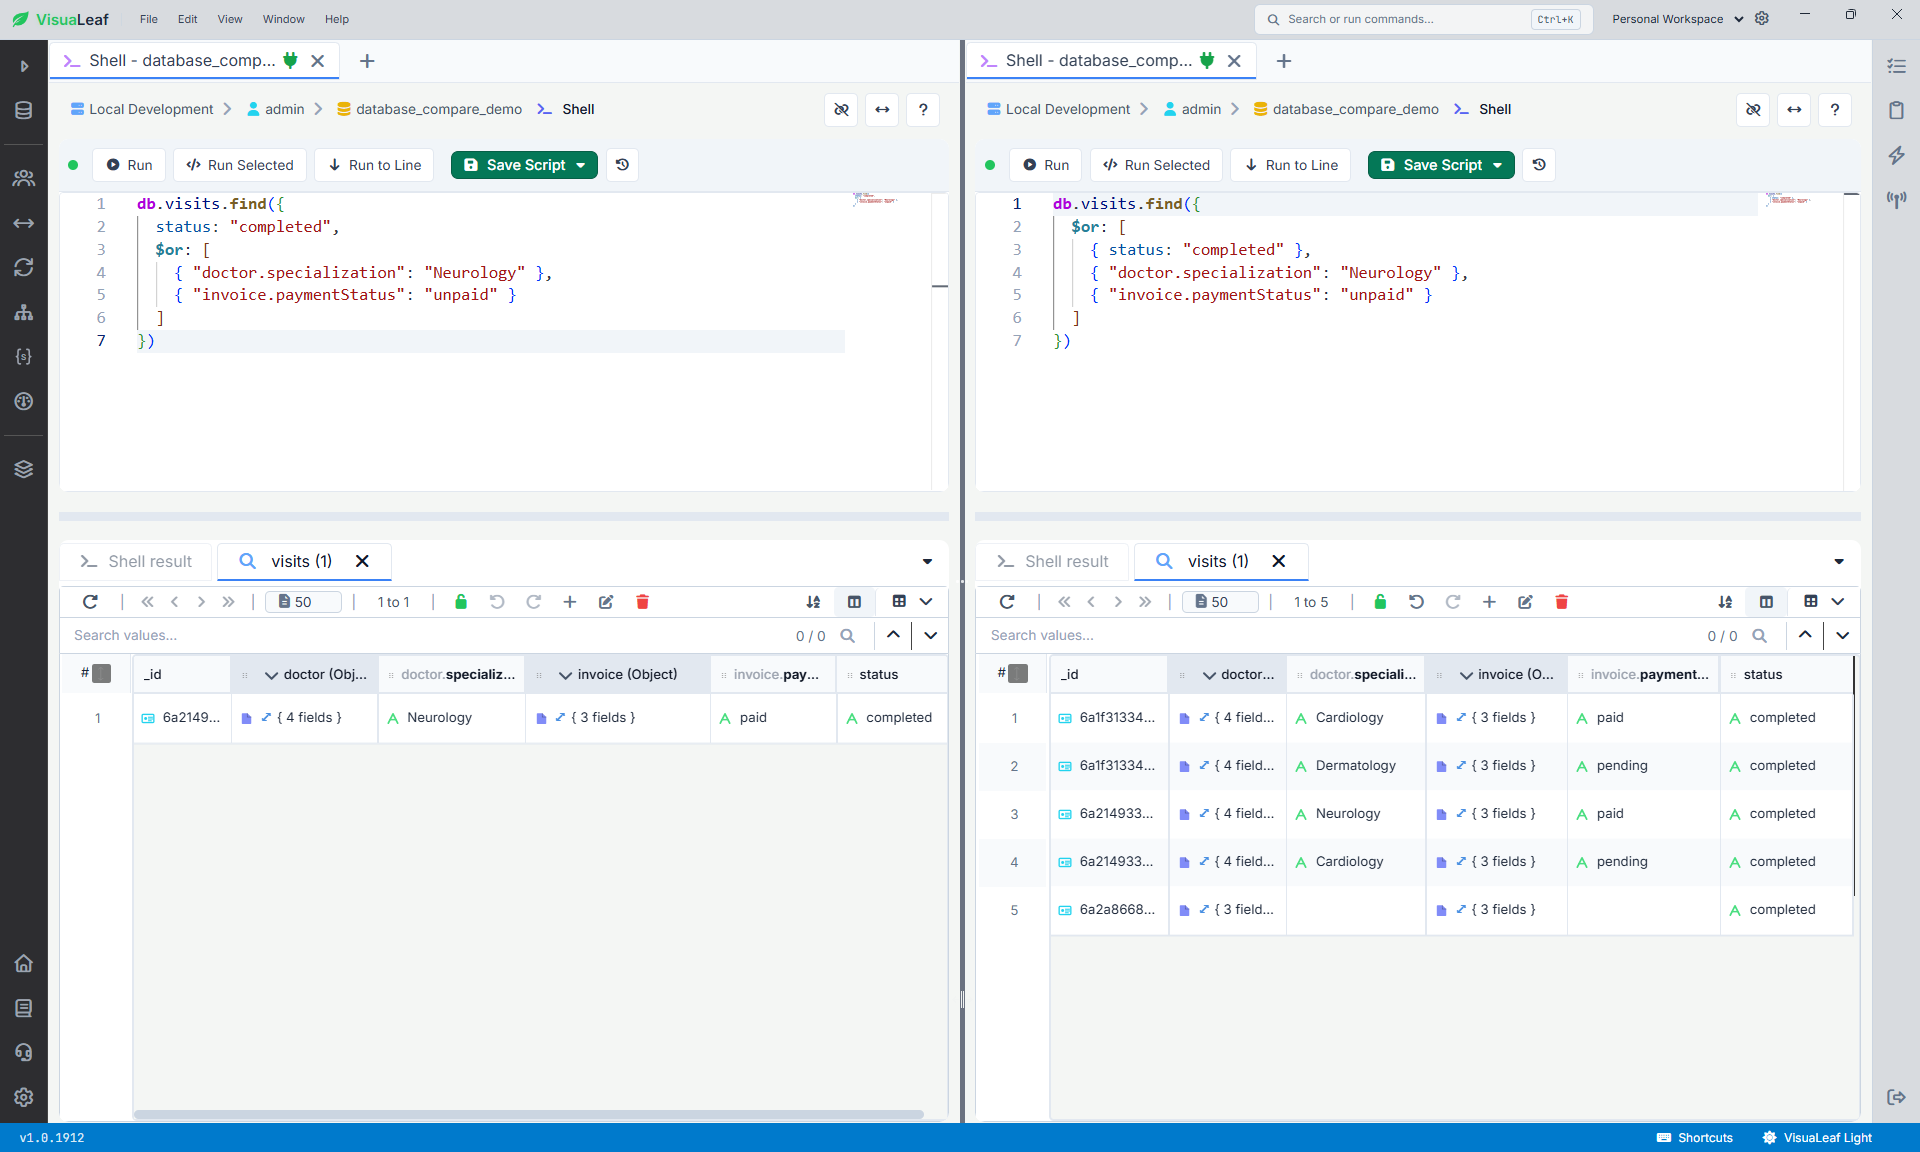Screen dimensions: 1920x1152
Task: Refresh the left visits results grid
Action: click(x=90, y=602)
